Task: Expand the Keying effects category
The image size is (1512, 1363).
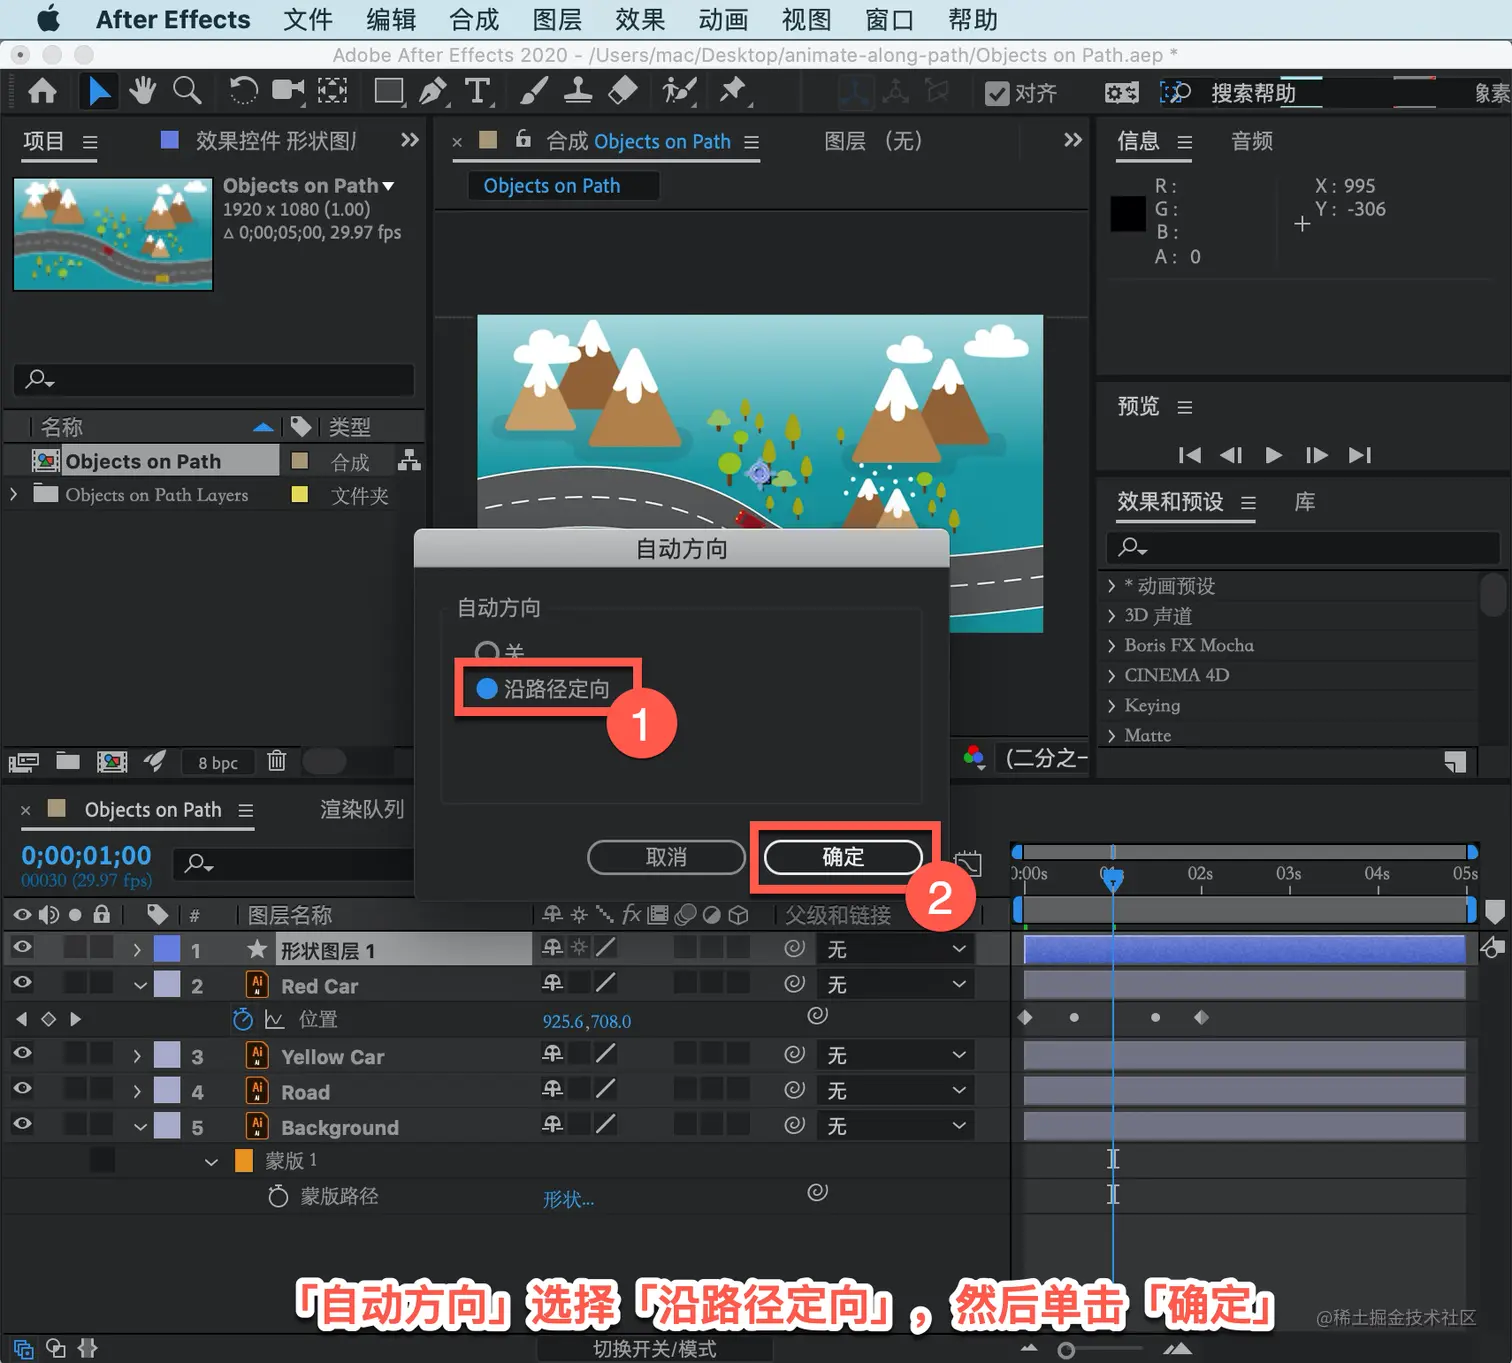Action: pyautogui.click(x=1112, y=705)
